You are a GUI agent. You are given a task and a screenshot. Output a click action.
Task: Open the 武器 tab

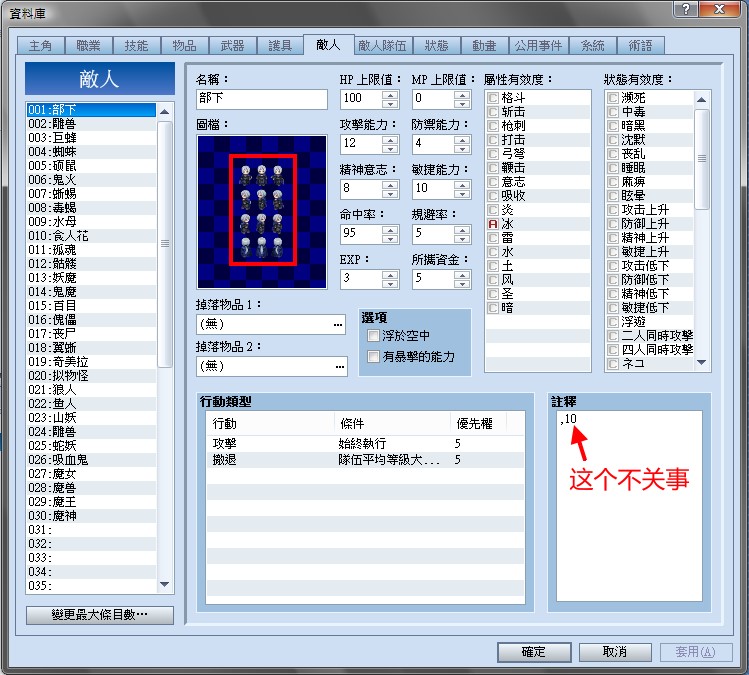click(232, 46)
